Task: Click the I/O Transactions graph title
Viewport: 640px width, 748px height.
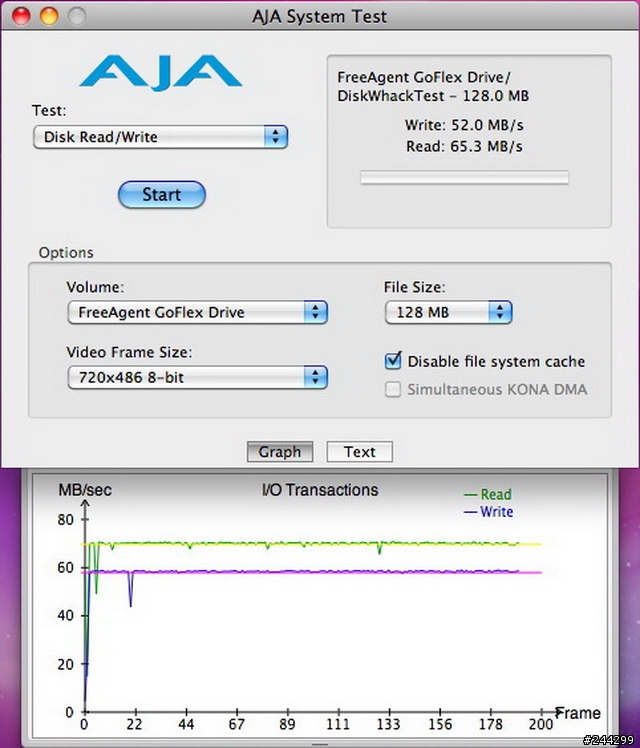Action: [x=320, y=490]
